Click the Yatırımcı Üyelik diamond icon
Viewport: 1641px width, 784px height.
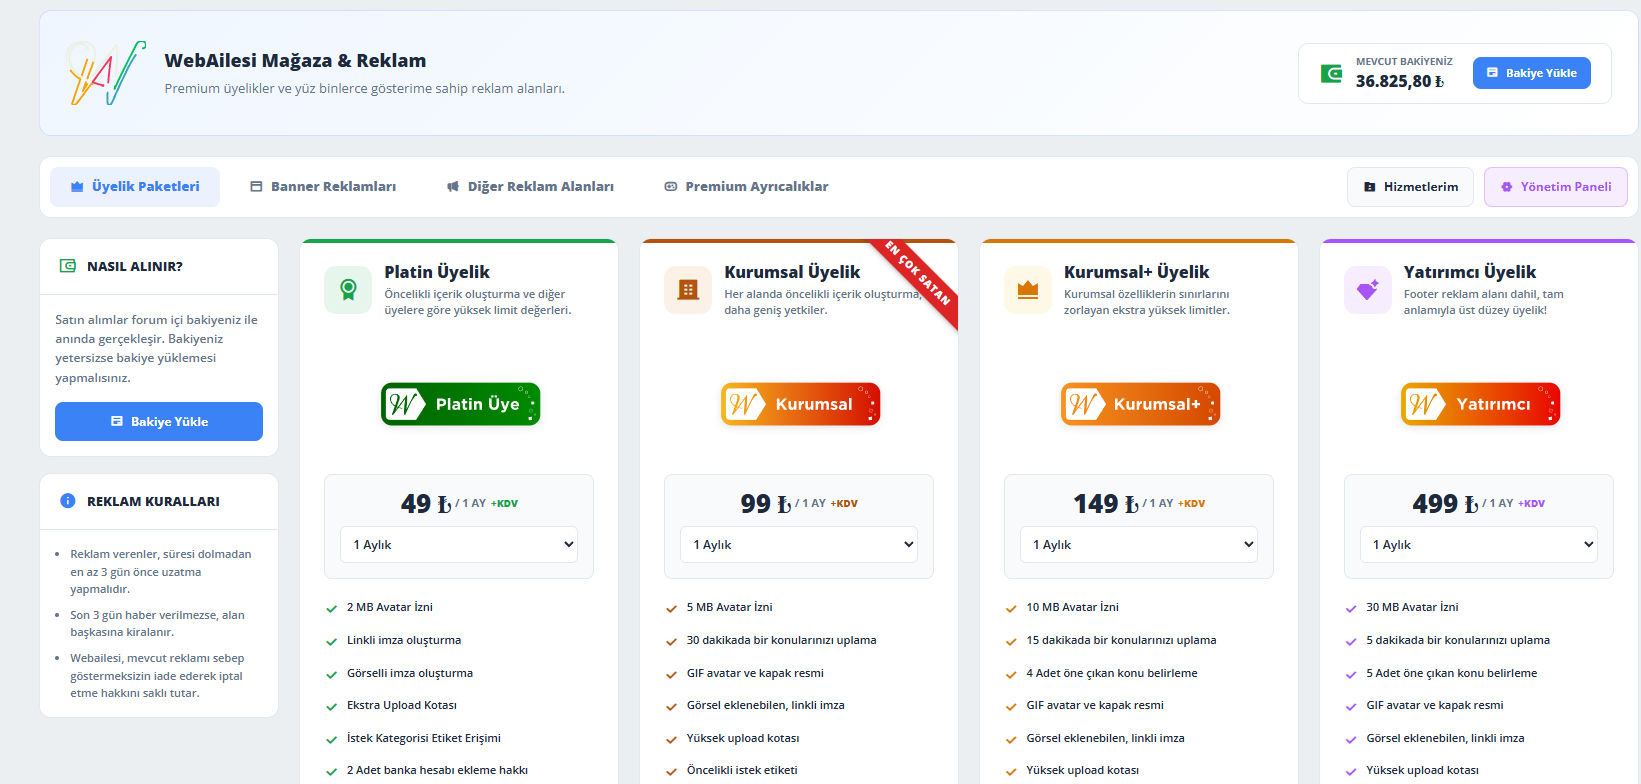pyautogui.click(x=1368, y=290)
